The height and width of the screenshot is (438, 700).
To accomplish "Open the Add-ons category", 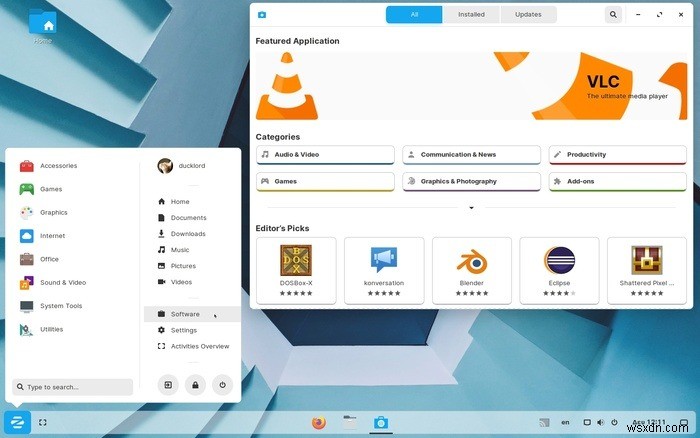I will 617,182.
